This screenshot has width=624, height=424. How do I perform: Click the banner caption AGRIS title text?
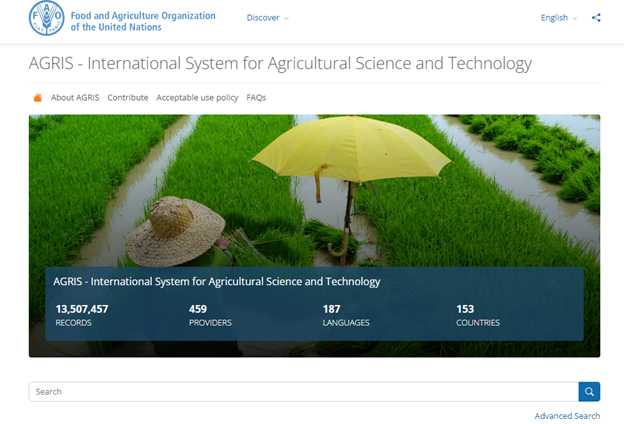point(216,281)
